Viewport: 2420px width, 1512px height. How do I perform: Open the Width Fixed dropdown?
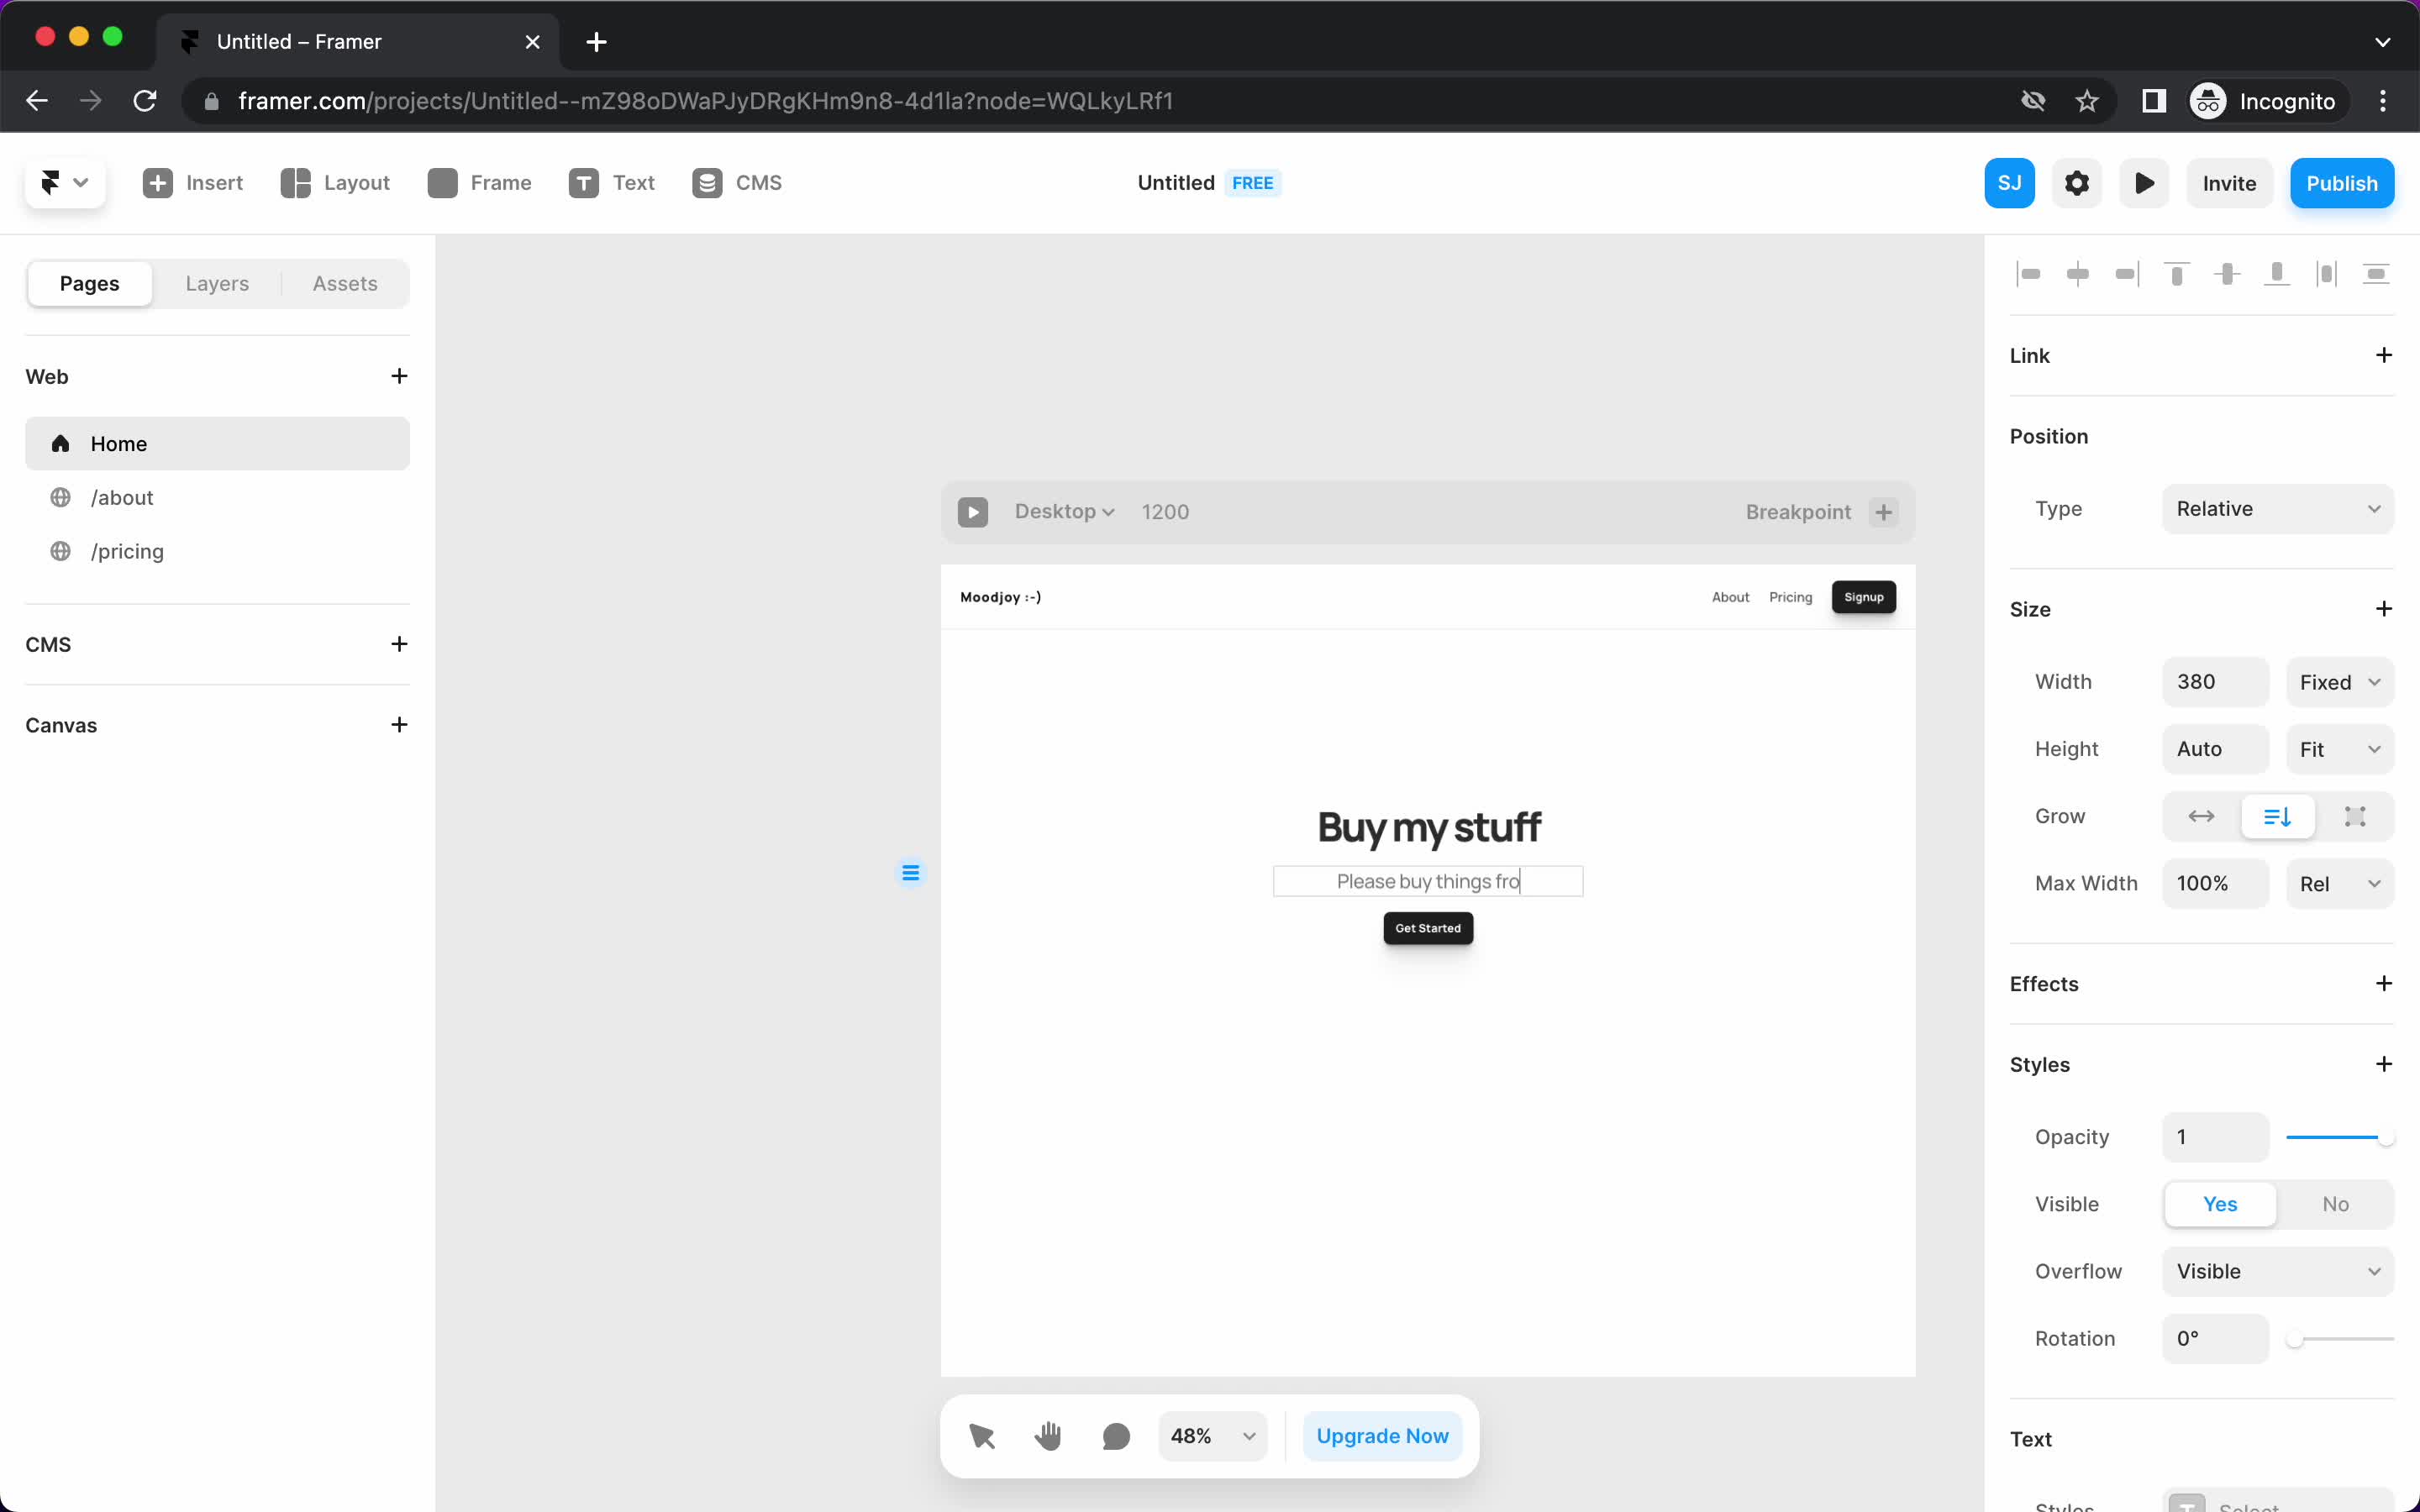point(2340,681)
